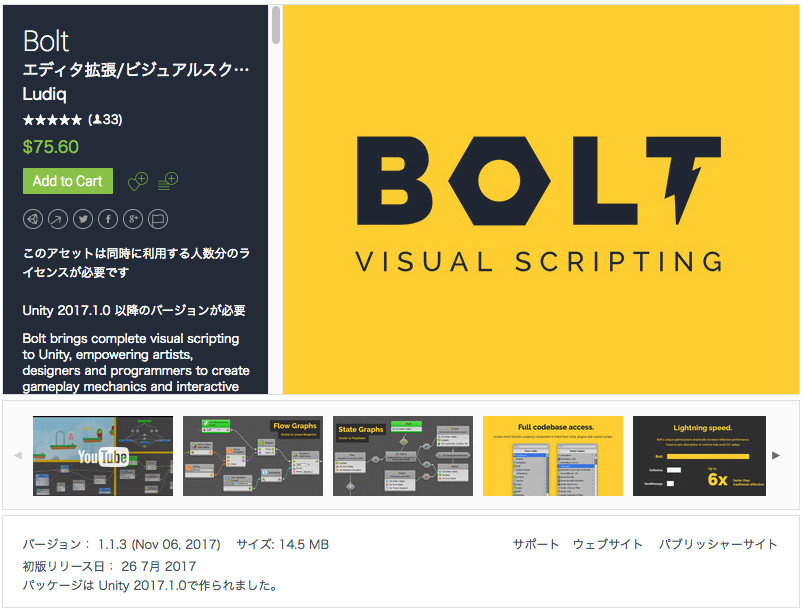Screen dimensions: 802x611
Task: Add Bolt to a list
Action: coord(168,181)
